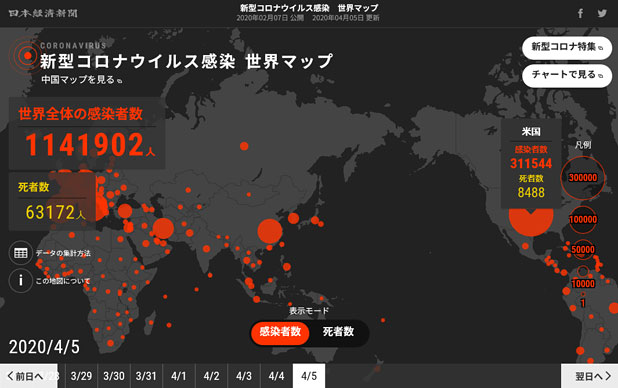Select the 50000 legend circle

[583, 250]
